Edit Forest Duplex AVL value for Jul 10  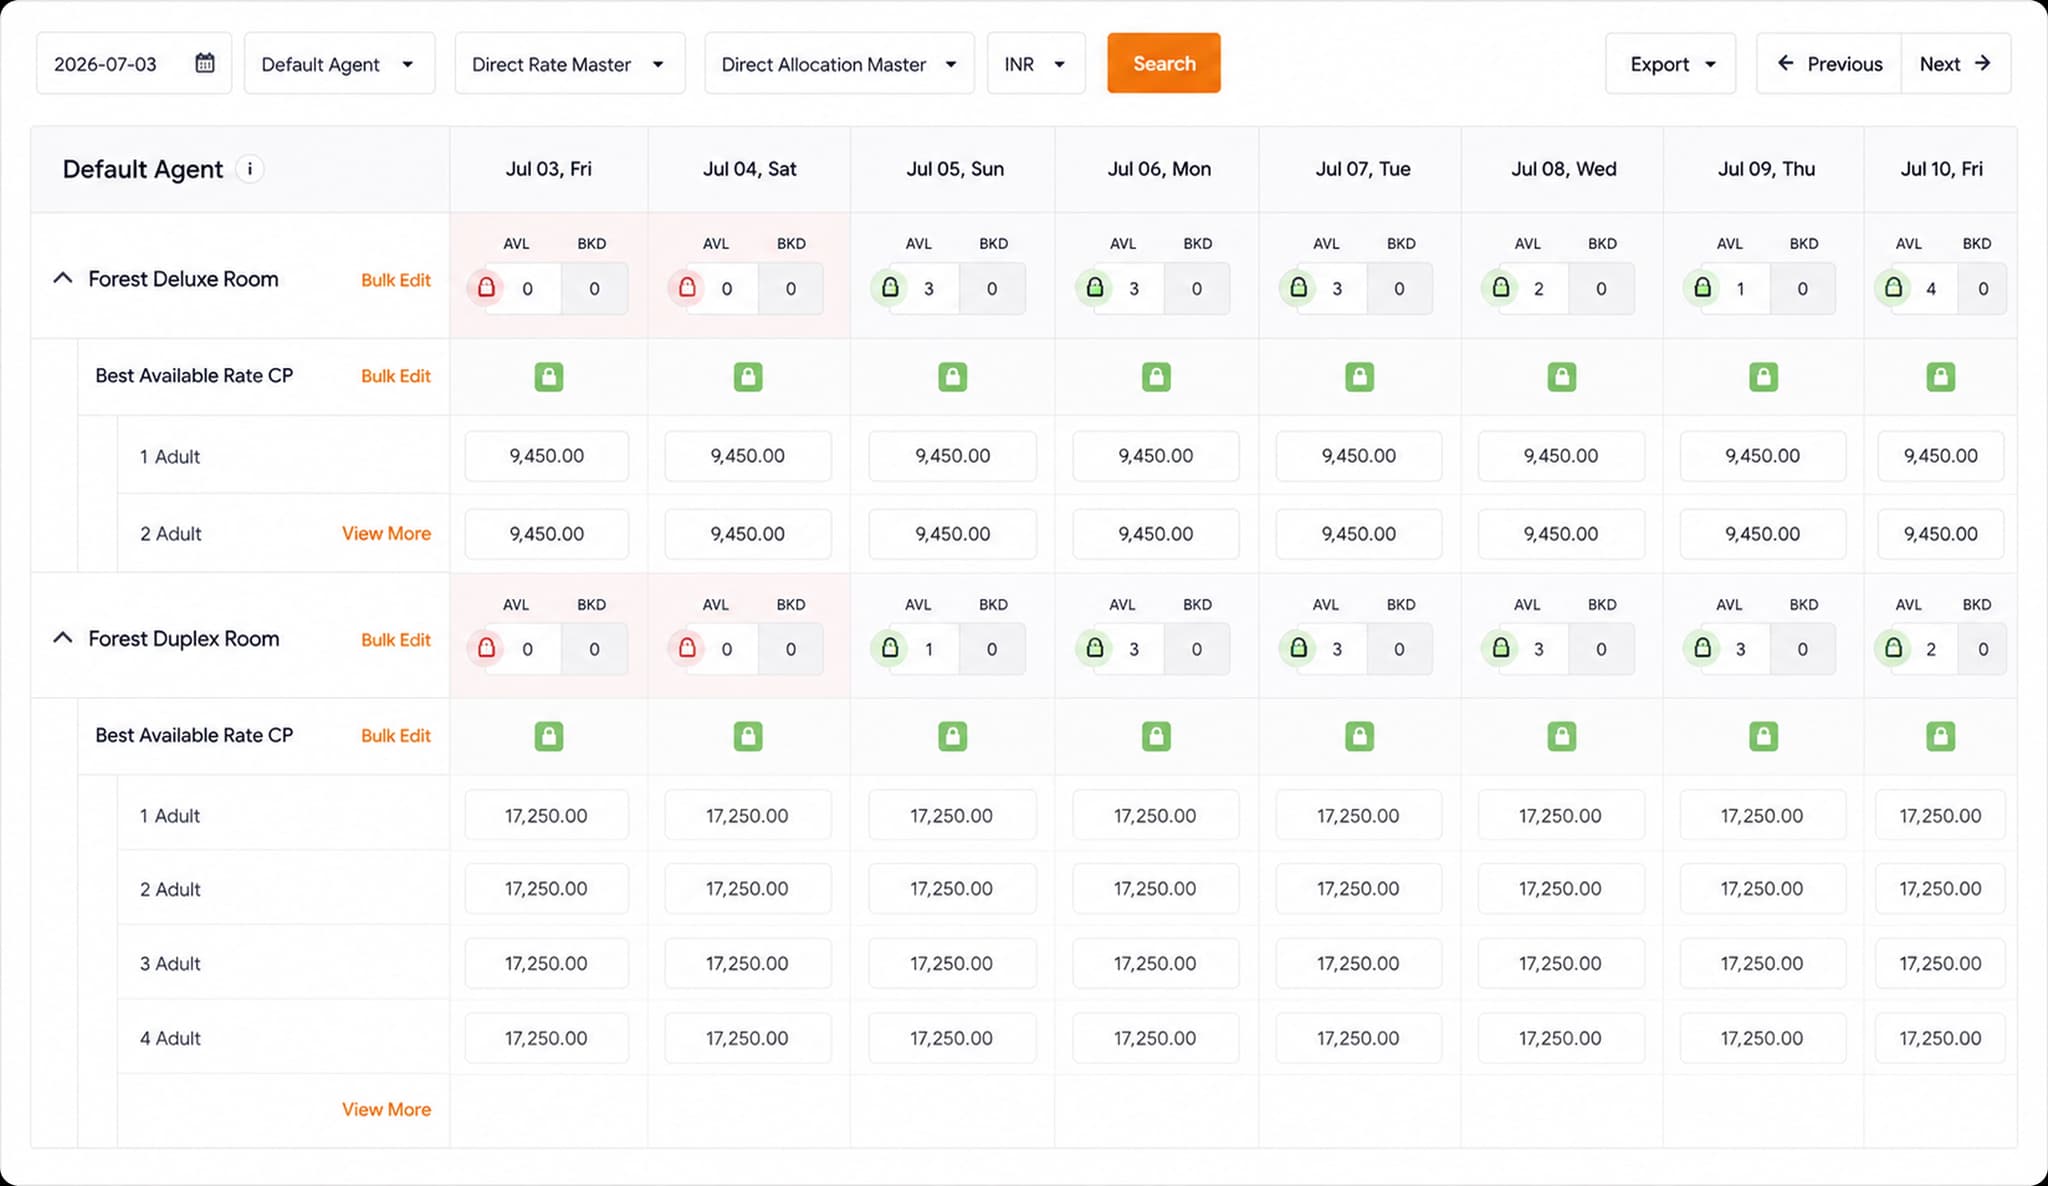coord(1931,649)
